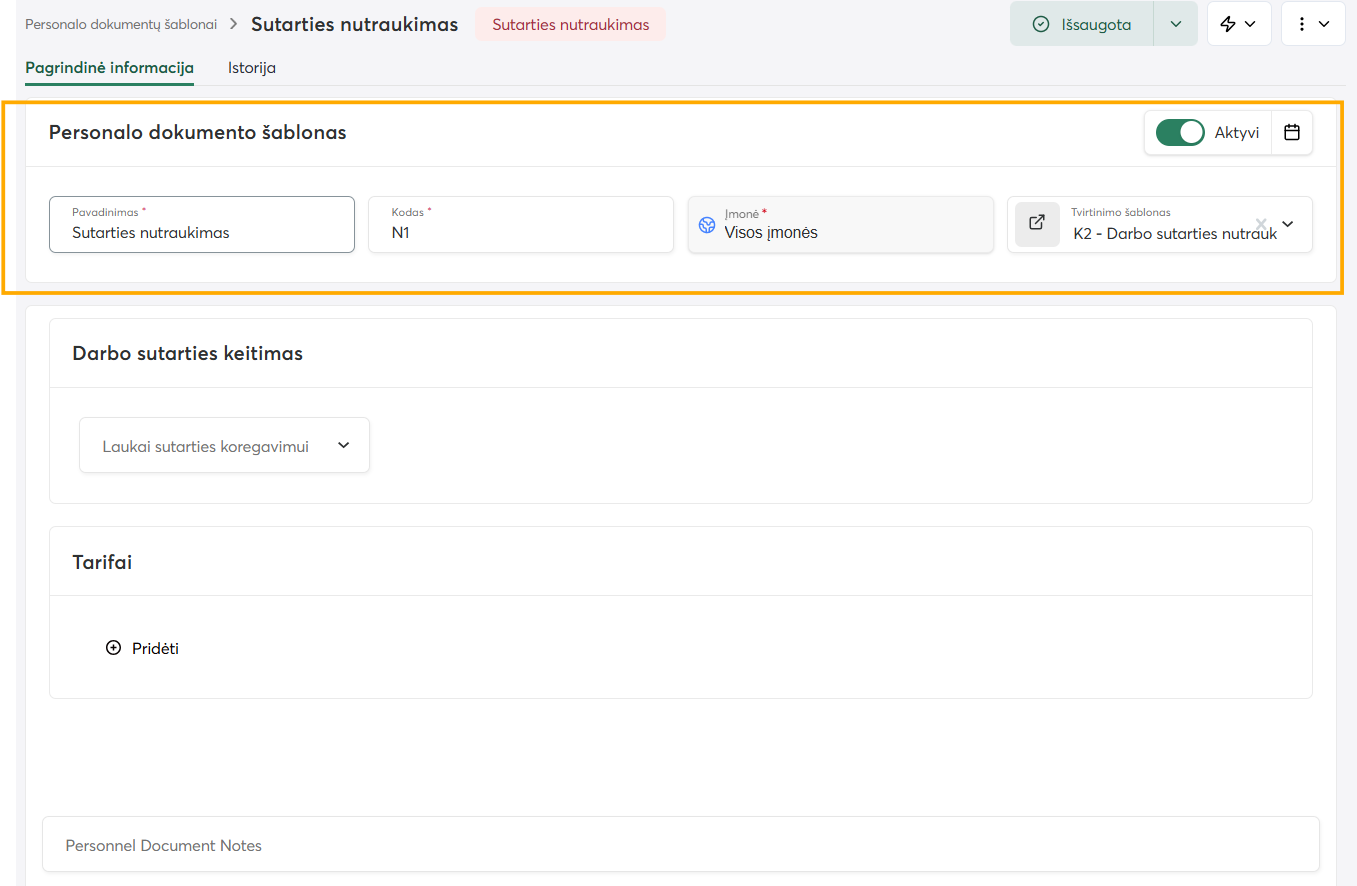Select the Įmonė field showing Visos įmonės
This screenshot has width=1357, height=886.
tap(841, 224)
